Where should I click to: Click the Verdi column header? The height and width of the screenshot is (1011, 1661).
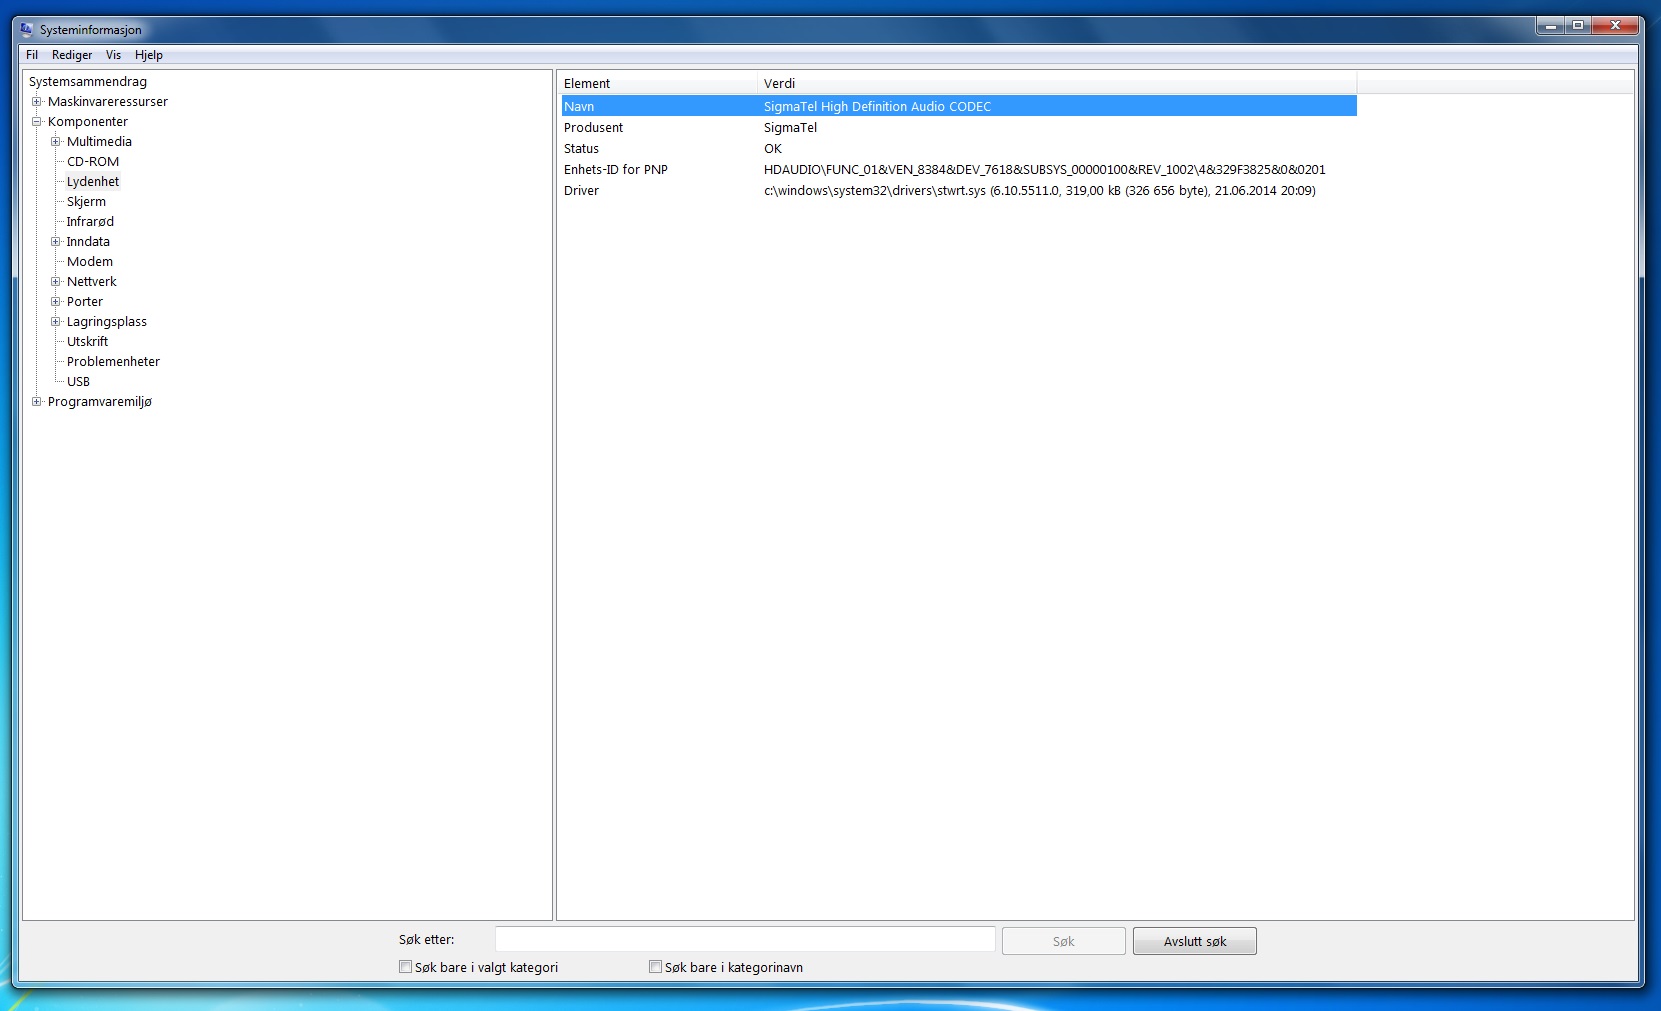(x=1058, y=84)
